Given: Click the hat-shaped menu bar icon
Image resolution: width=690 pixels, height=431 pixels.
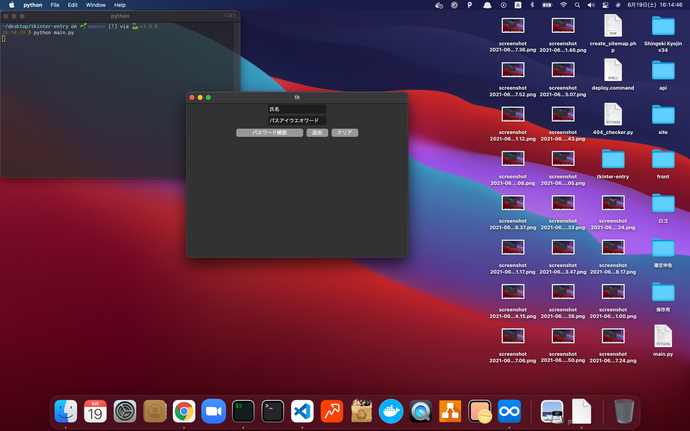Looking at the screenshot, I should pyautogui.click(x=487, y=5).
